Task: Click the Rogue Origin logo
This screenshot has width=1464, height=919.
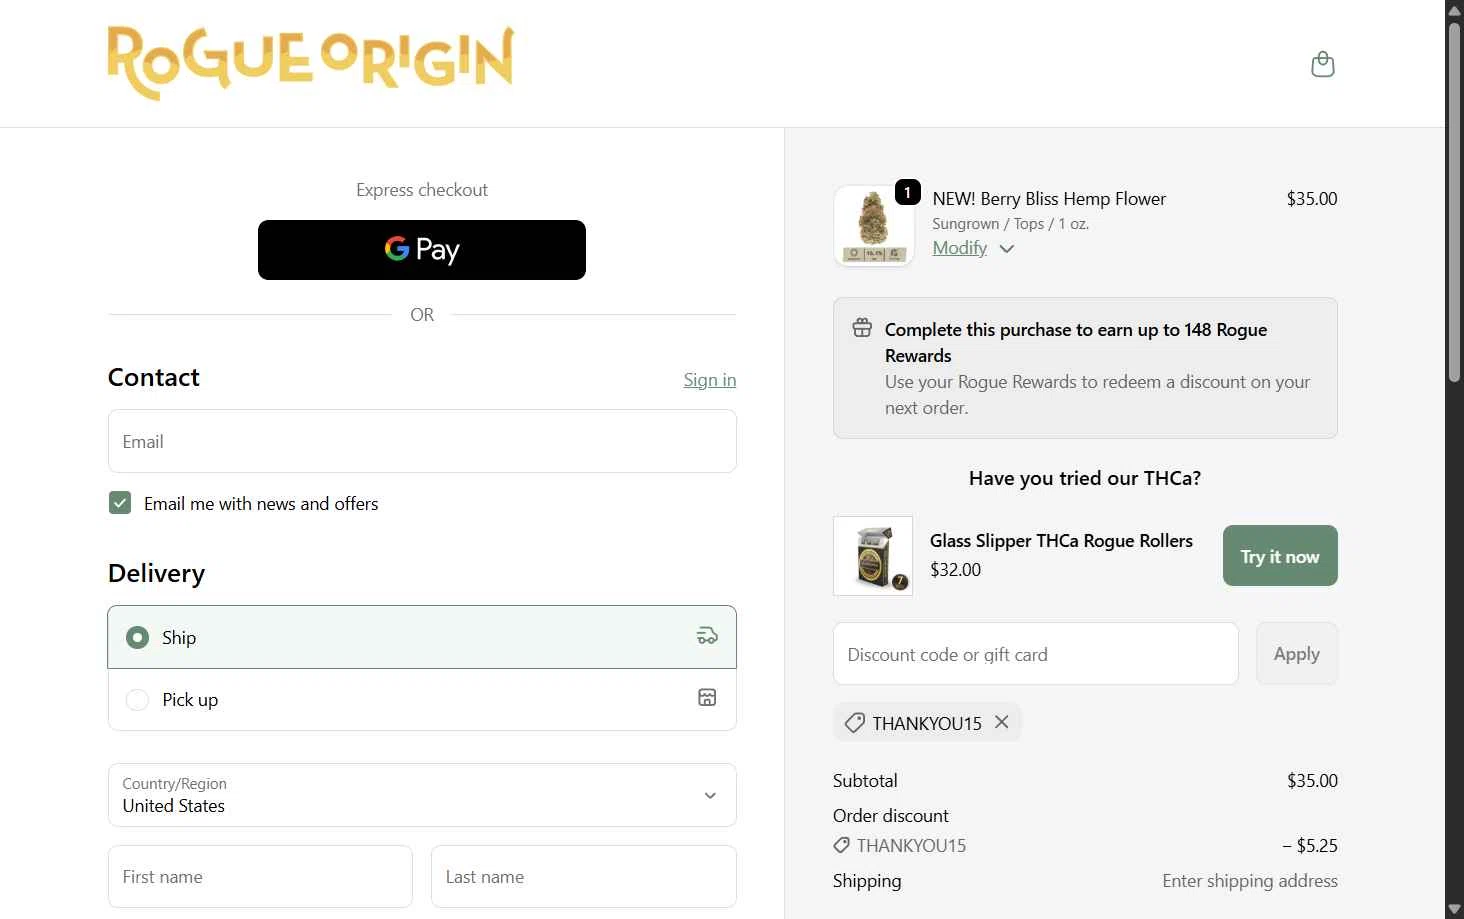Action: (x=311, y=62)
